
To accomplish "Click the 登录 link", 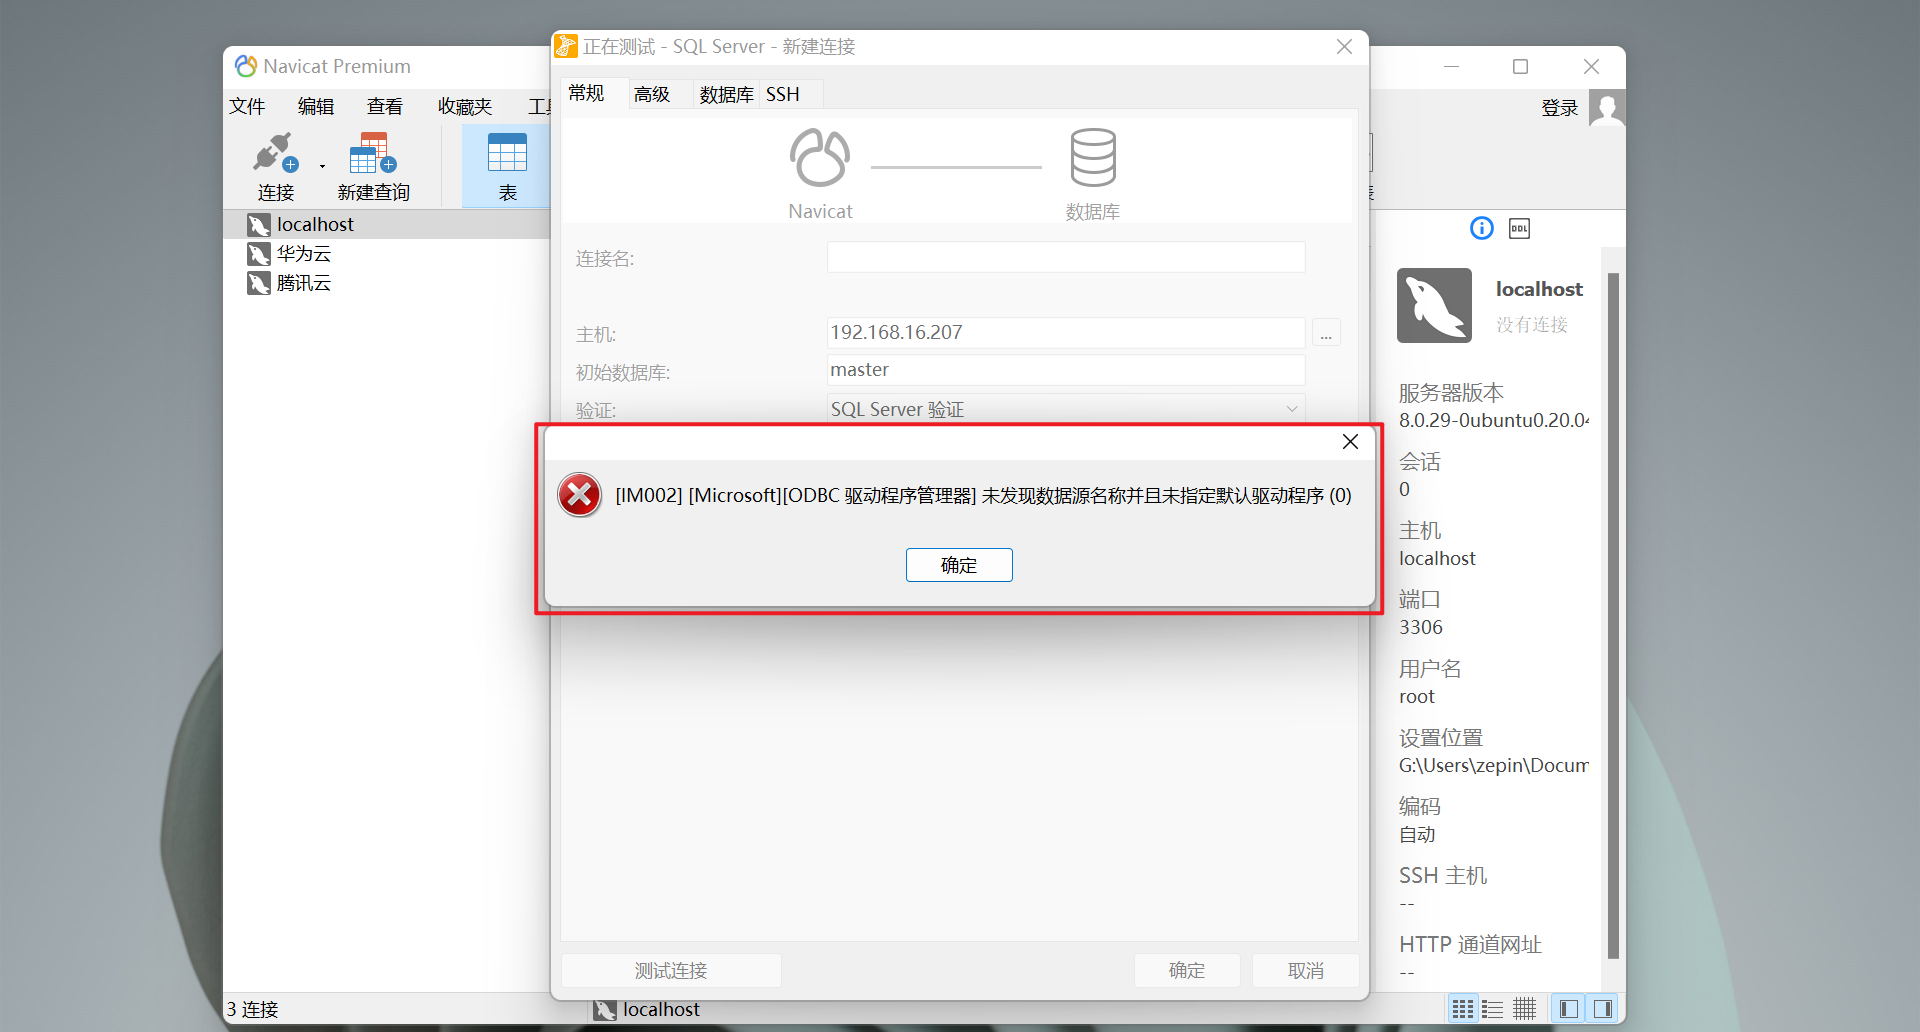I will coord(1559,108).
